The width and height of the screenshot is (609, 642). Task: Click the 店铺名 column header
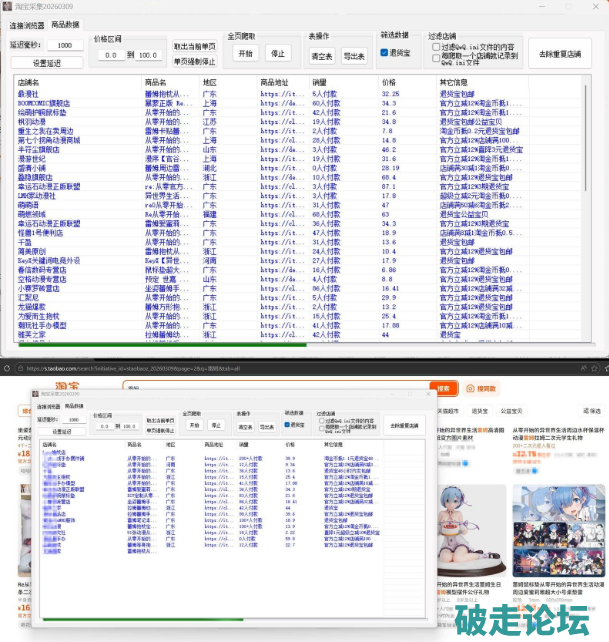(x=30, y=82)
